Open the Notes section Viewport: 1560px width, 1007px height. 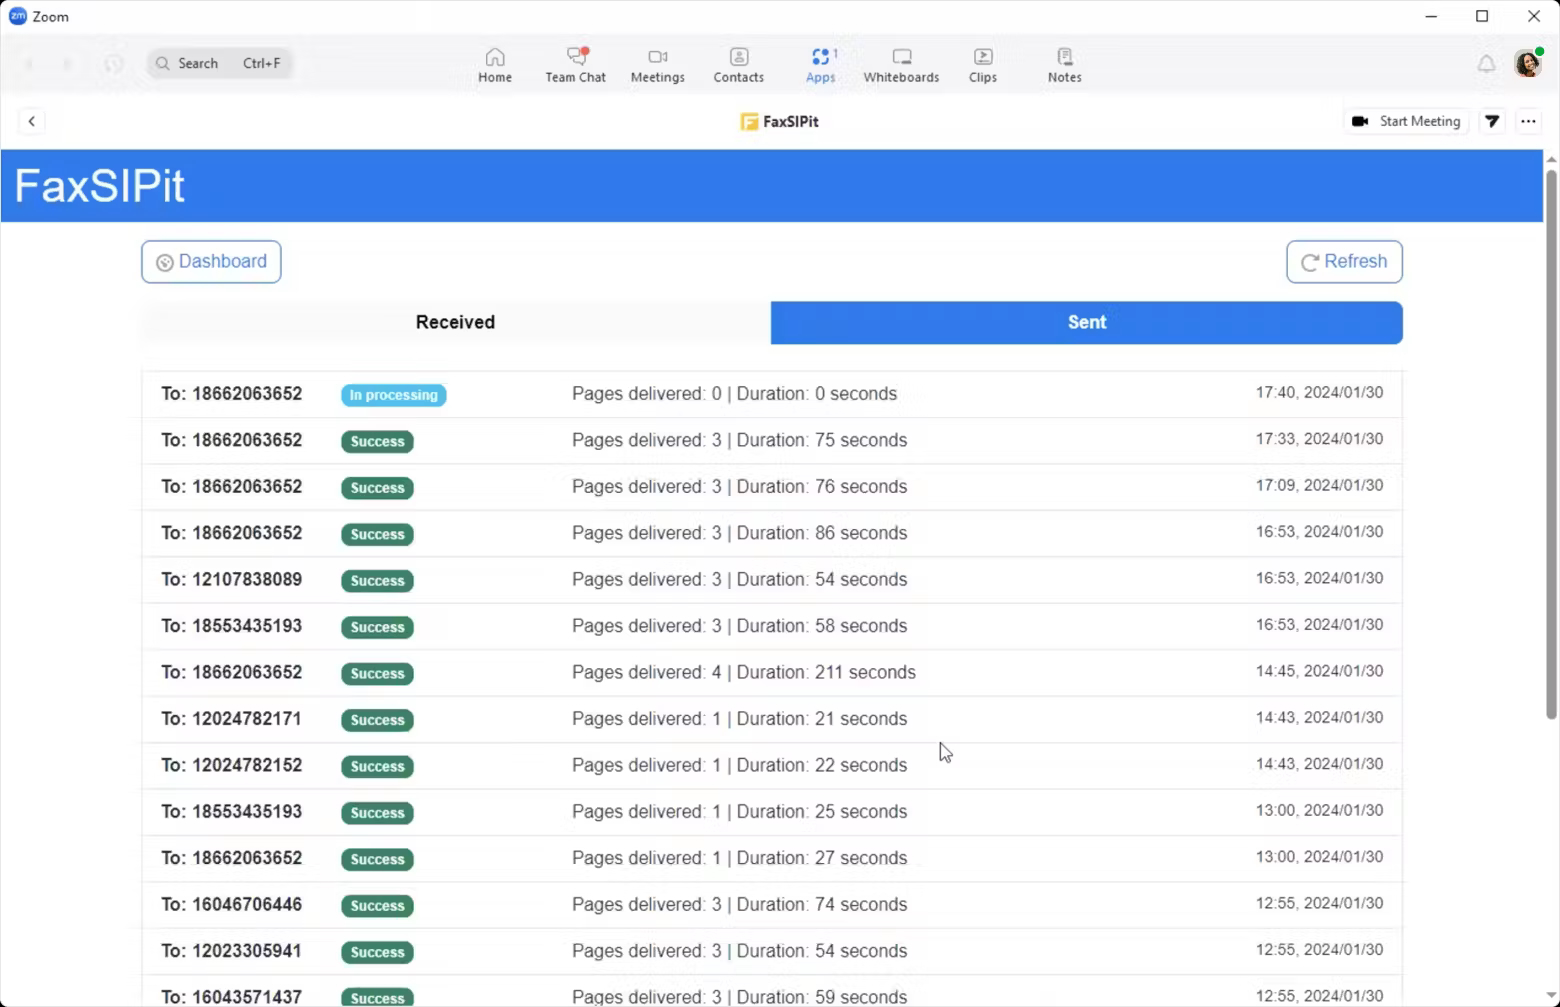point(1064,63)
